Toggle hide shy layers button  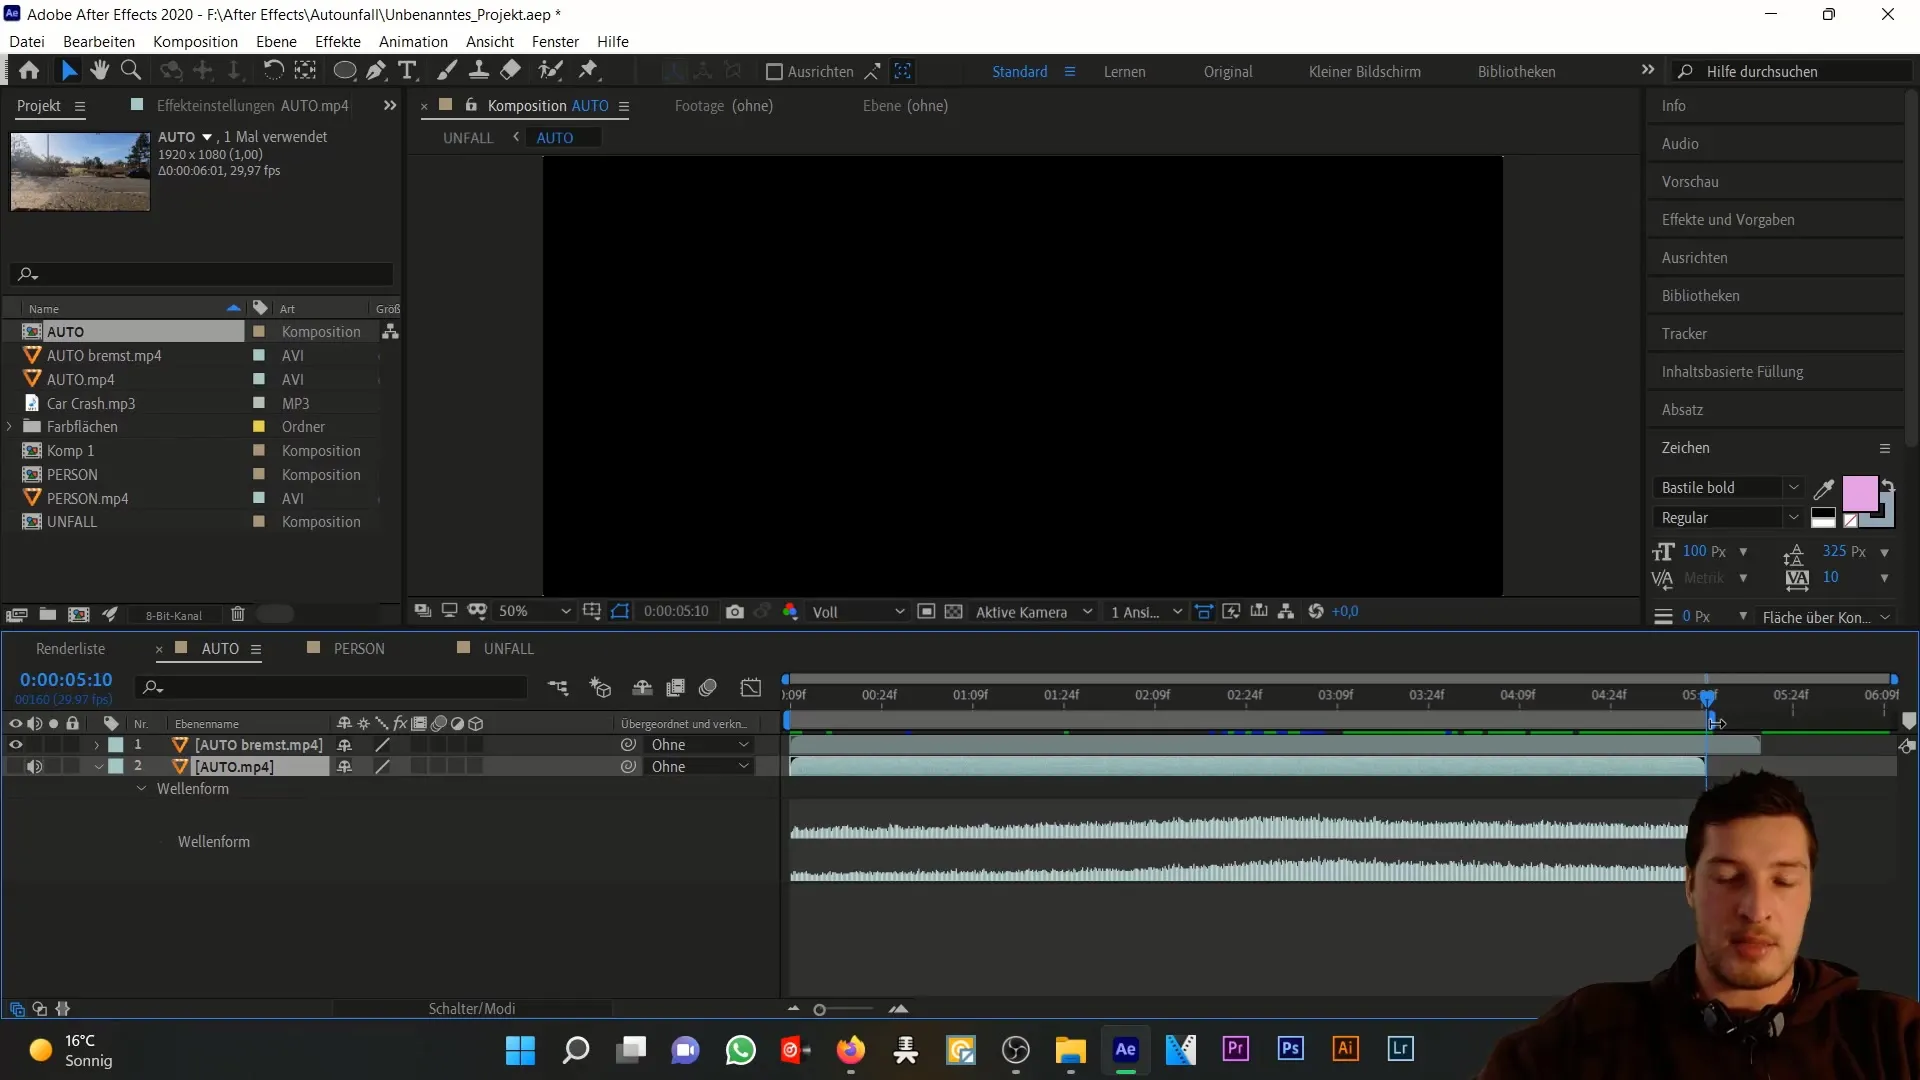tap(643, 688)
